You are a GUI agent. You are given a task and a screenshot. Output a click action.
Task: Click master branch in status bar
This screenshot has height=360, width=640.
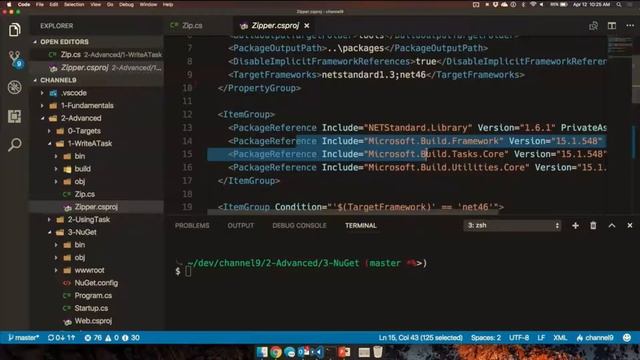click(24, 338)
